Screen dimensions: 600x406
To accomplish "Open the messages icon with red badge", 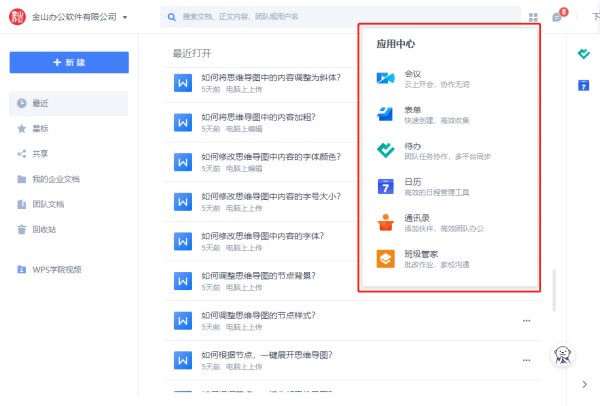I will [558, 17].
